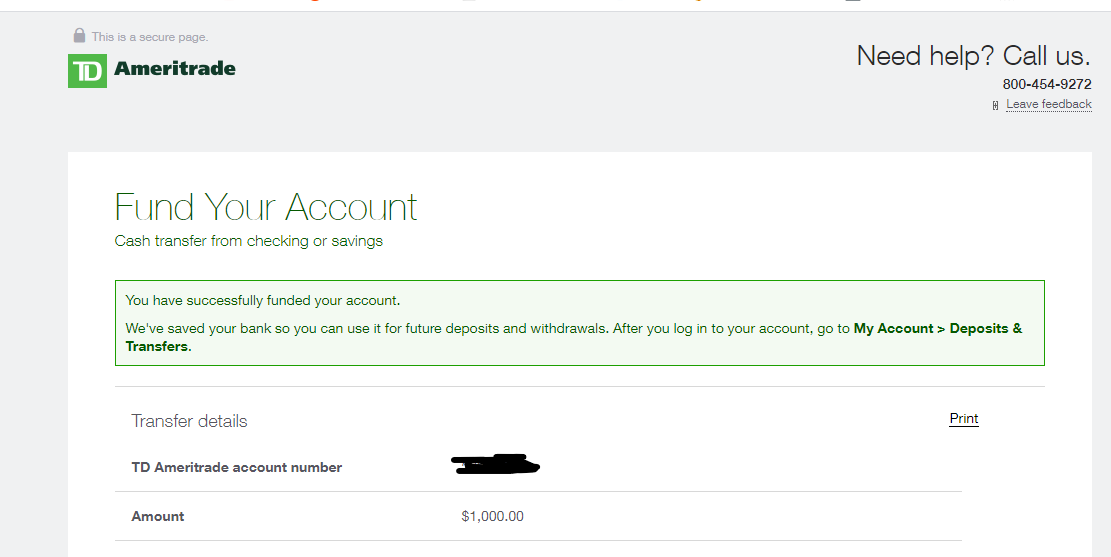
Task: Click the Amount row label
Action: [157, 517]
